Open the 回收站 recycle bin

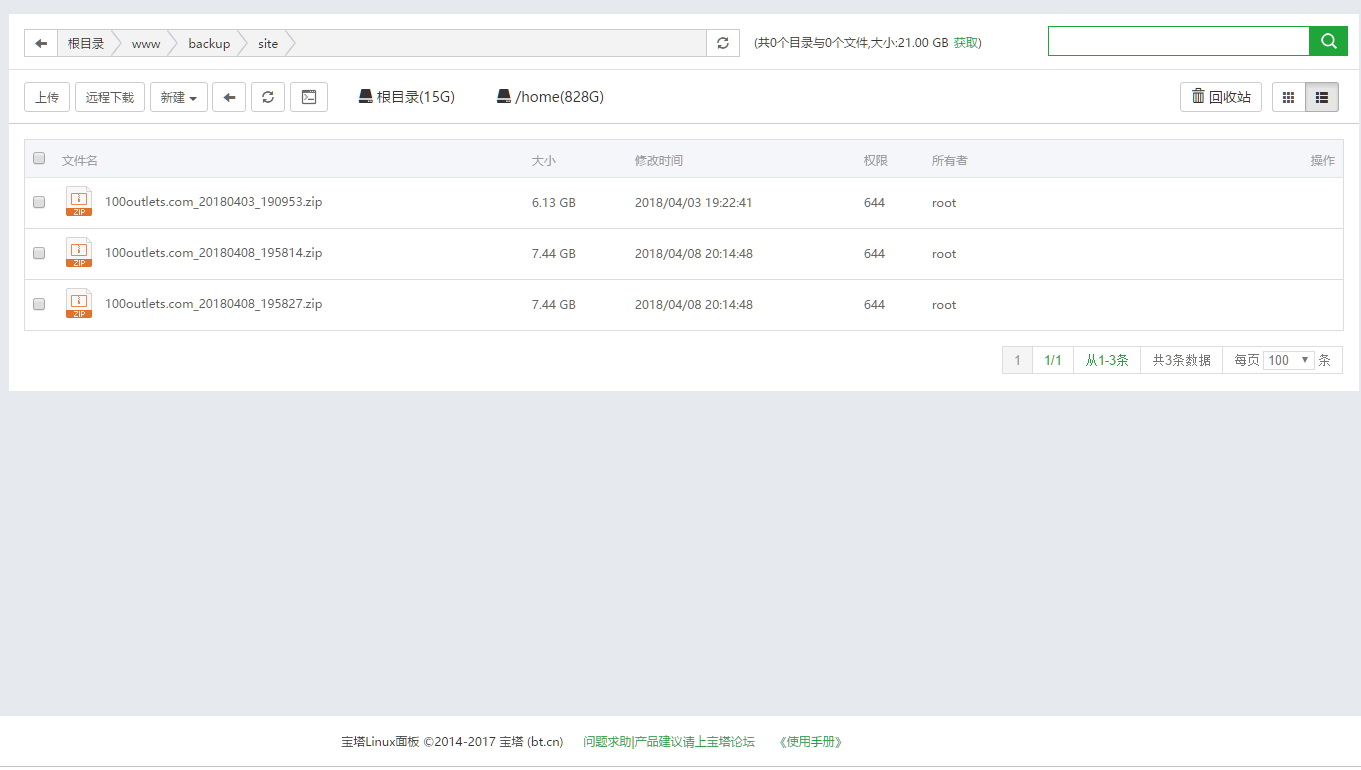pos(1220,97)
